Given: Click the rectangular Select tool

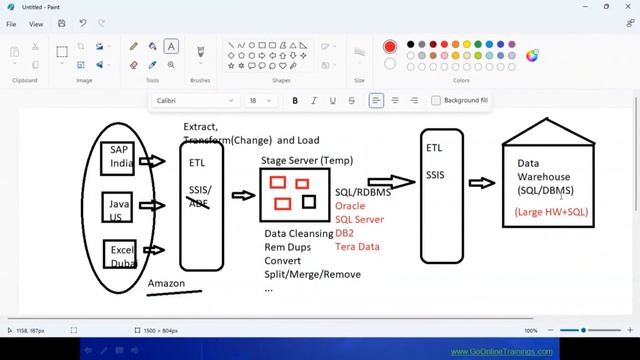Looking at the screenshot, I should 62,51.
